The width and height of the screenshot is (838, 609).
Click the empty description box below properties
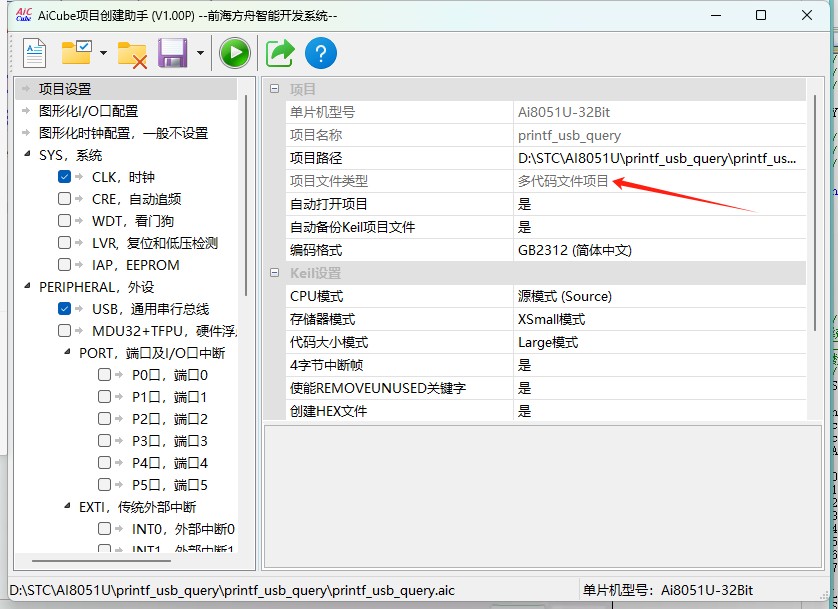[x=542, y=496]
